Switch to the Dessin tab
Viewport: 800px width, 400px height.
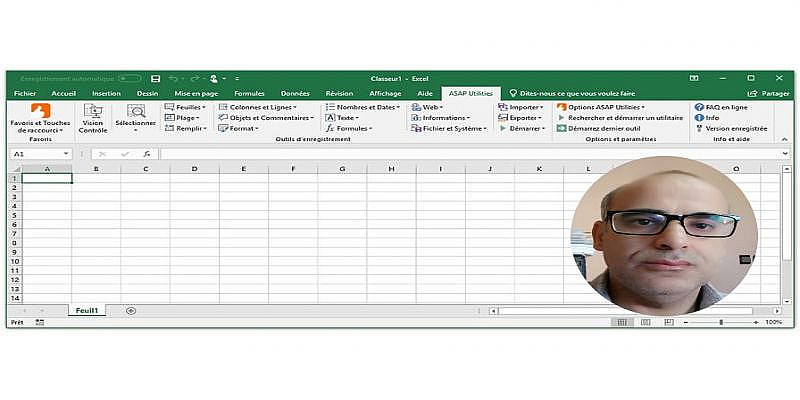tap(147, 93)
